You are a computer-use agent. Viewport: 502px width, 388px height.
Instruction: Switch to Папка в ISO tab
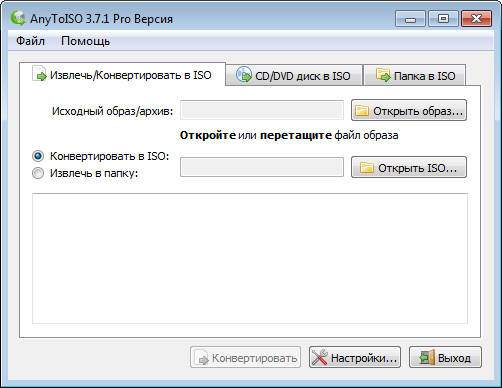(414, 75)
